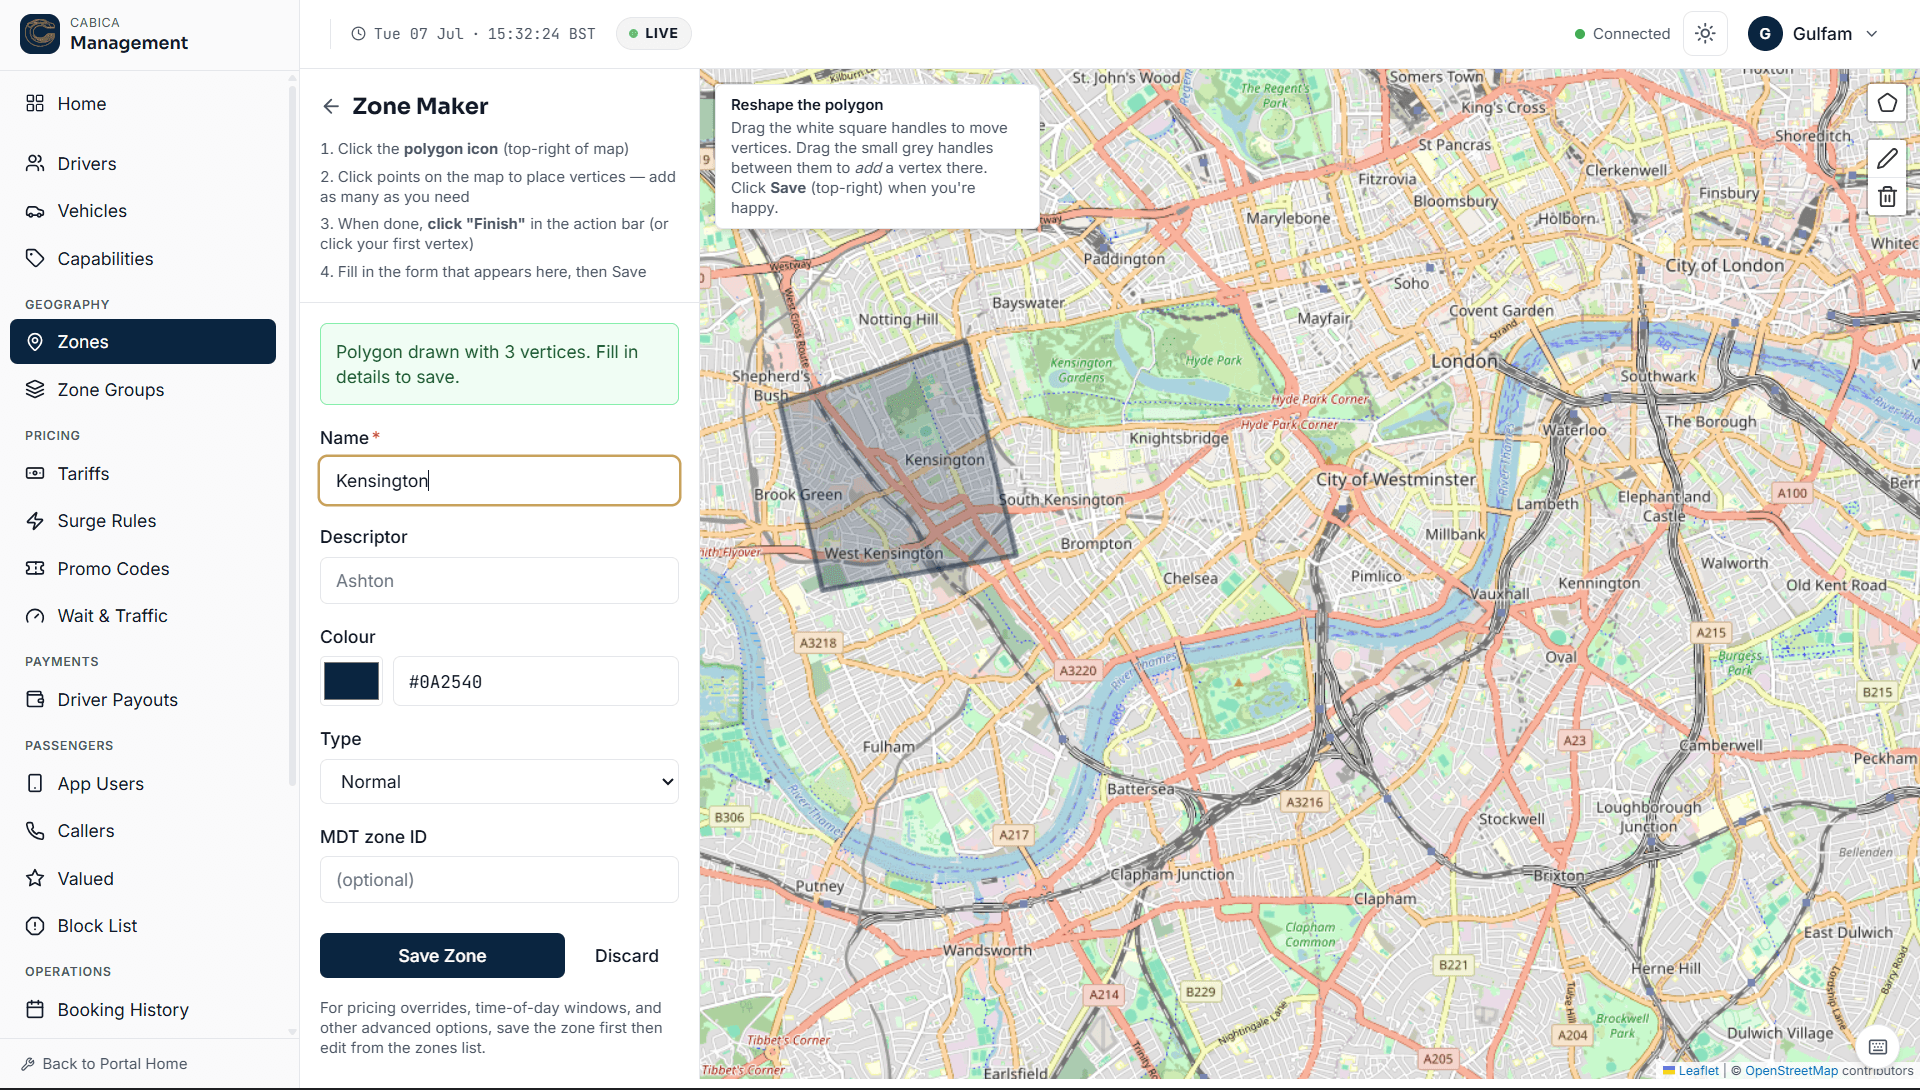Open the Capabilities menu item
Screen dimensions: 1920x1090
143,258
